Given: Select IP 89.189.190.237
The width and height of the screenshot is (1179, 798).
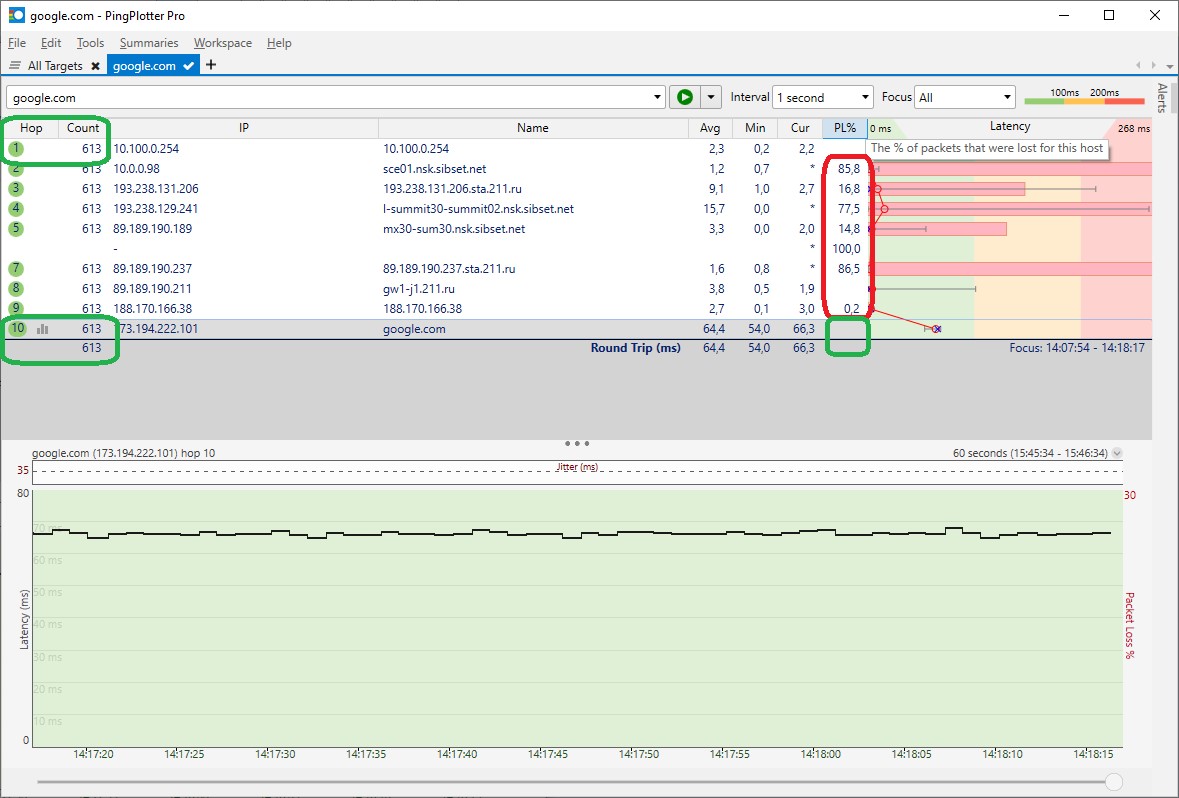Looking at the screenshot, I should [153, 269].
